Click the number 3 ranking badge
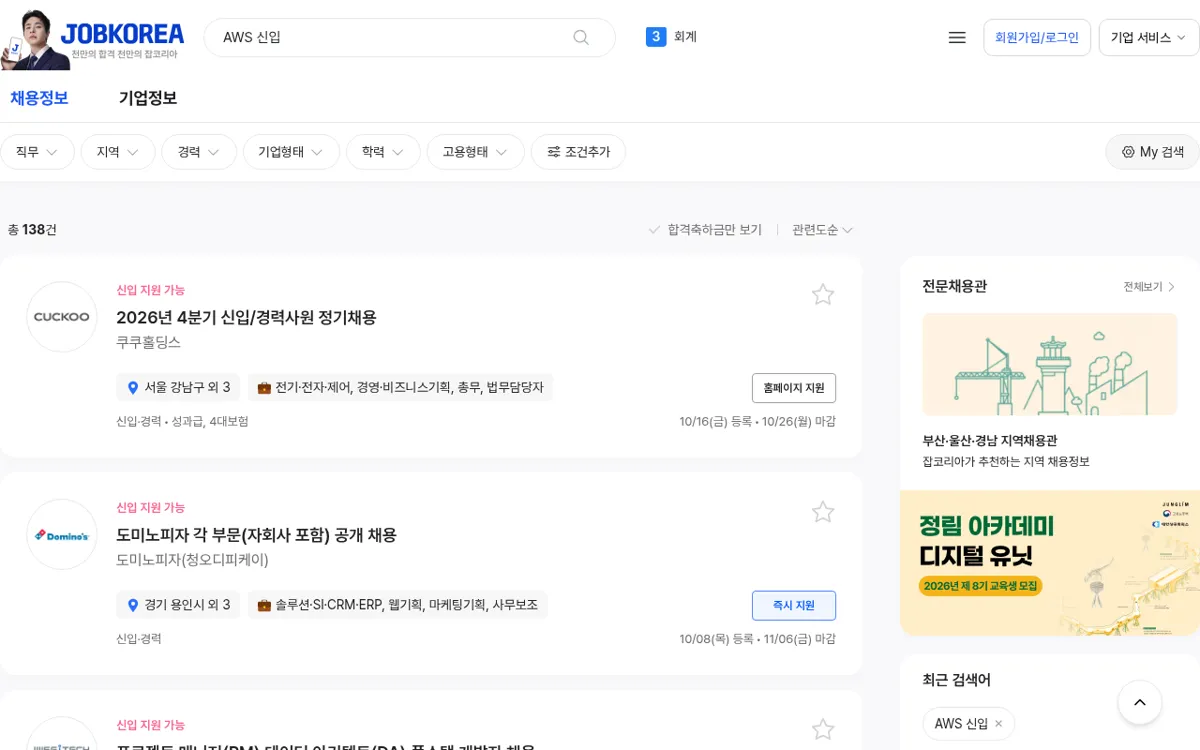Screen dimensions: 1200x750 656,37
